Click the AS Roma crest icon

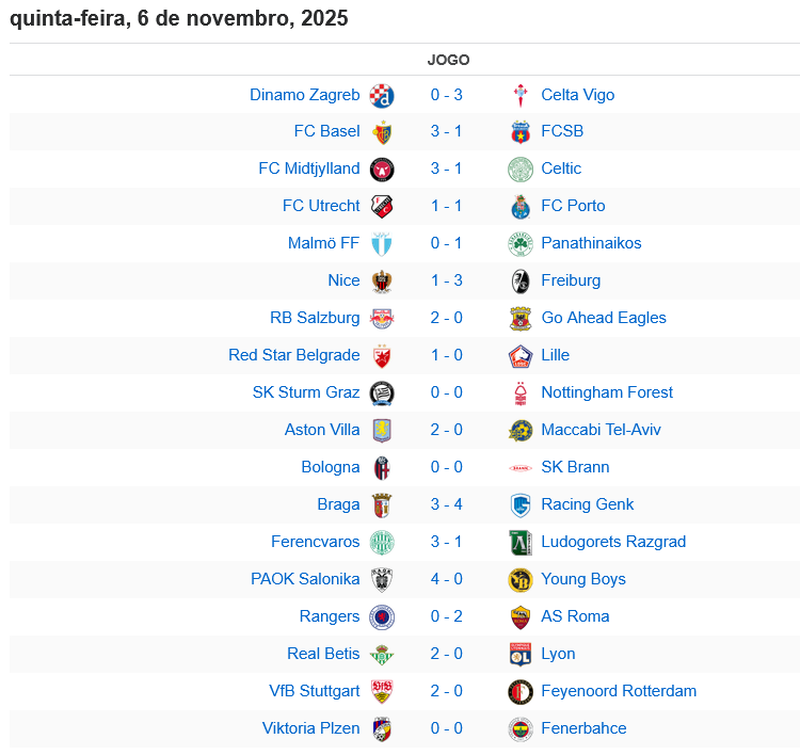(x=520, y=617)
